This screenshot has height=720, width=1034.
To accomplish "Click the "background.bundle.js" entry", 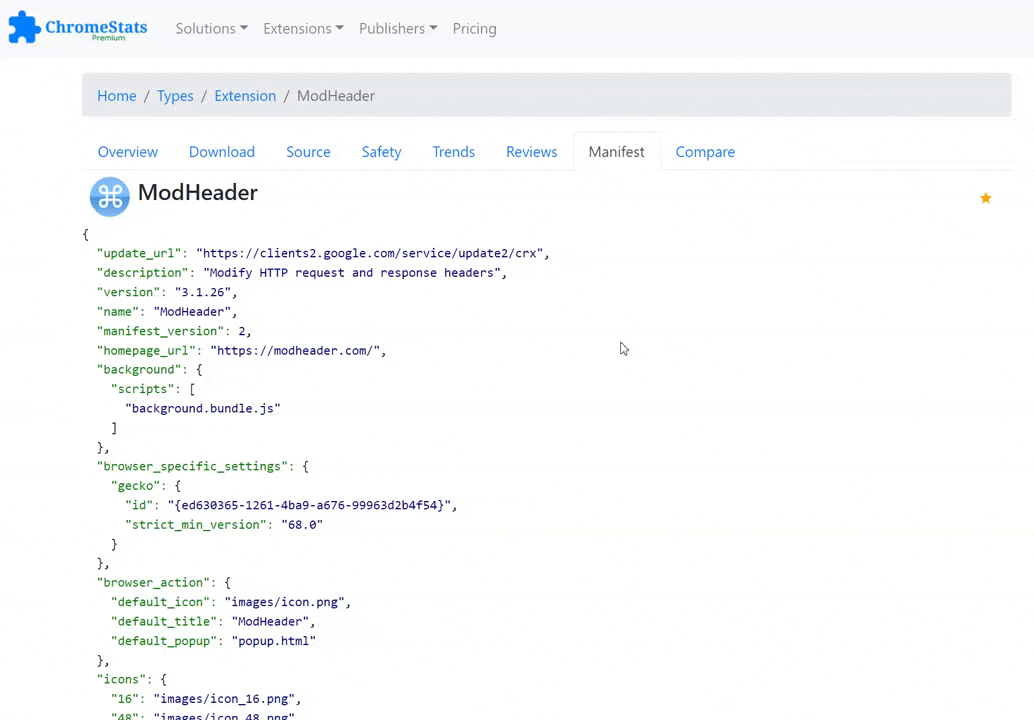I will [x=203, y=409].
